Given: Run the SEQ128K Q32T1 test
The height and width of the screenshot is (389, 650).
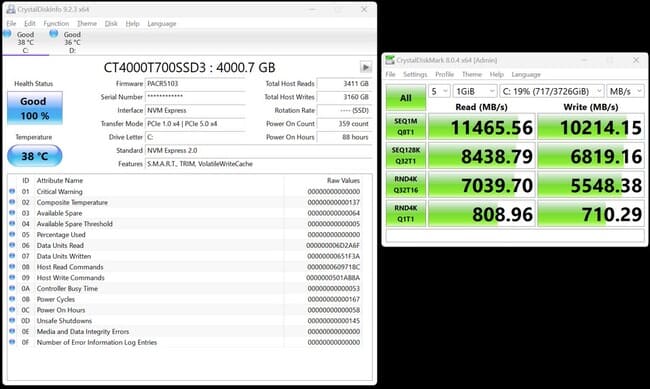Looking at the screenshot, I should tap(405, 156).
